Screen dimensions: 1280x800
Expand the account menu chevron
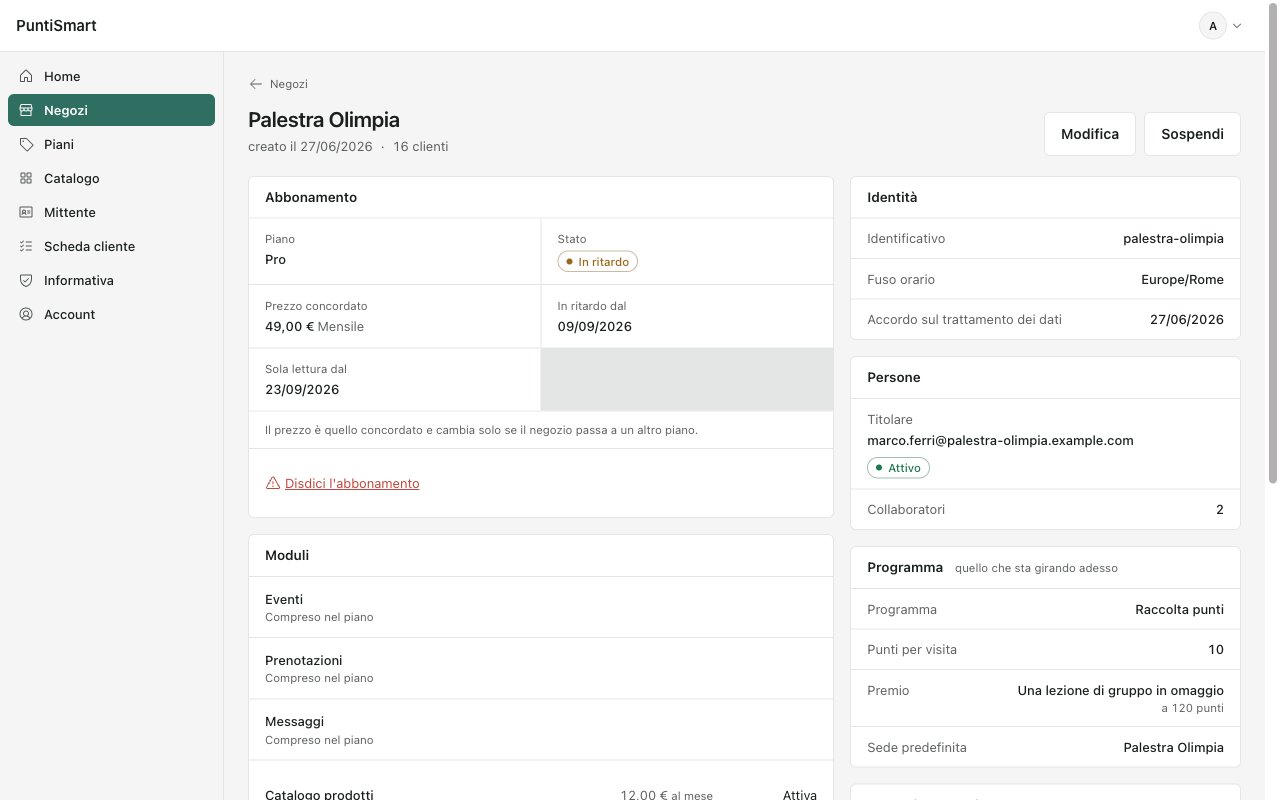(x=1237, y=26)
